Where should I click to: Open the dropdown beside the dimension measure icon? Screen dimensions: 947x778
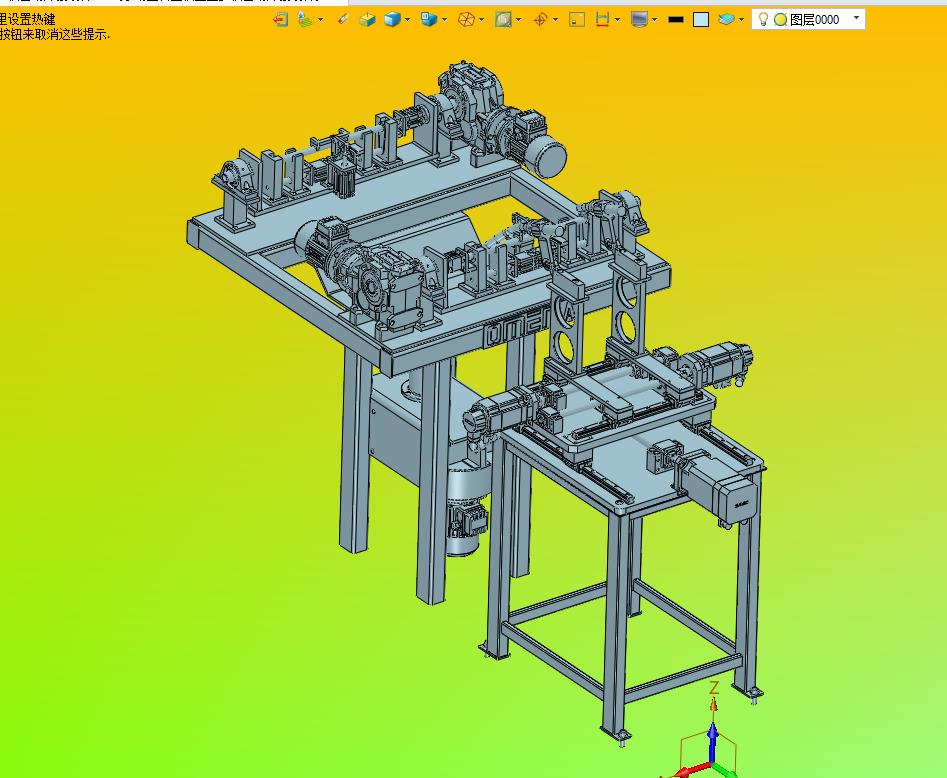(617, 19)
